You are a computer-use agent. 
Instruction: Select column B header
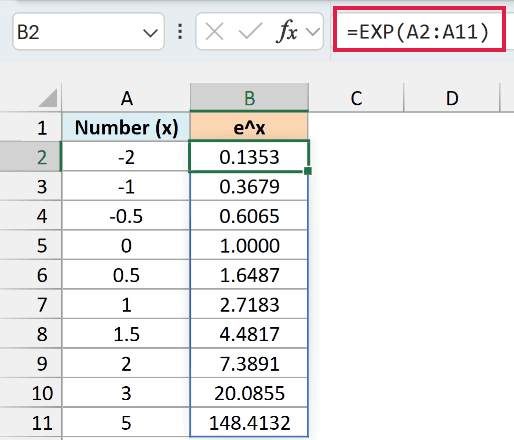click(x=249, y=98)
